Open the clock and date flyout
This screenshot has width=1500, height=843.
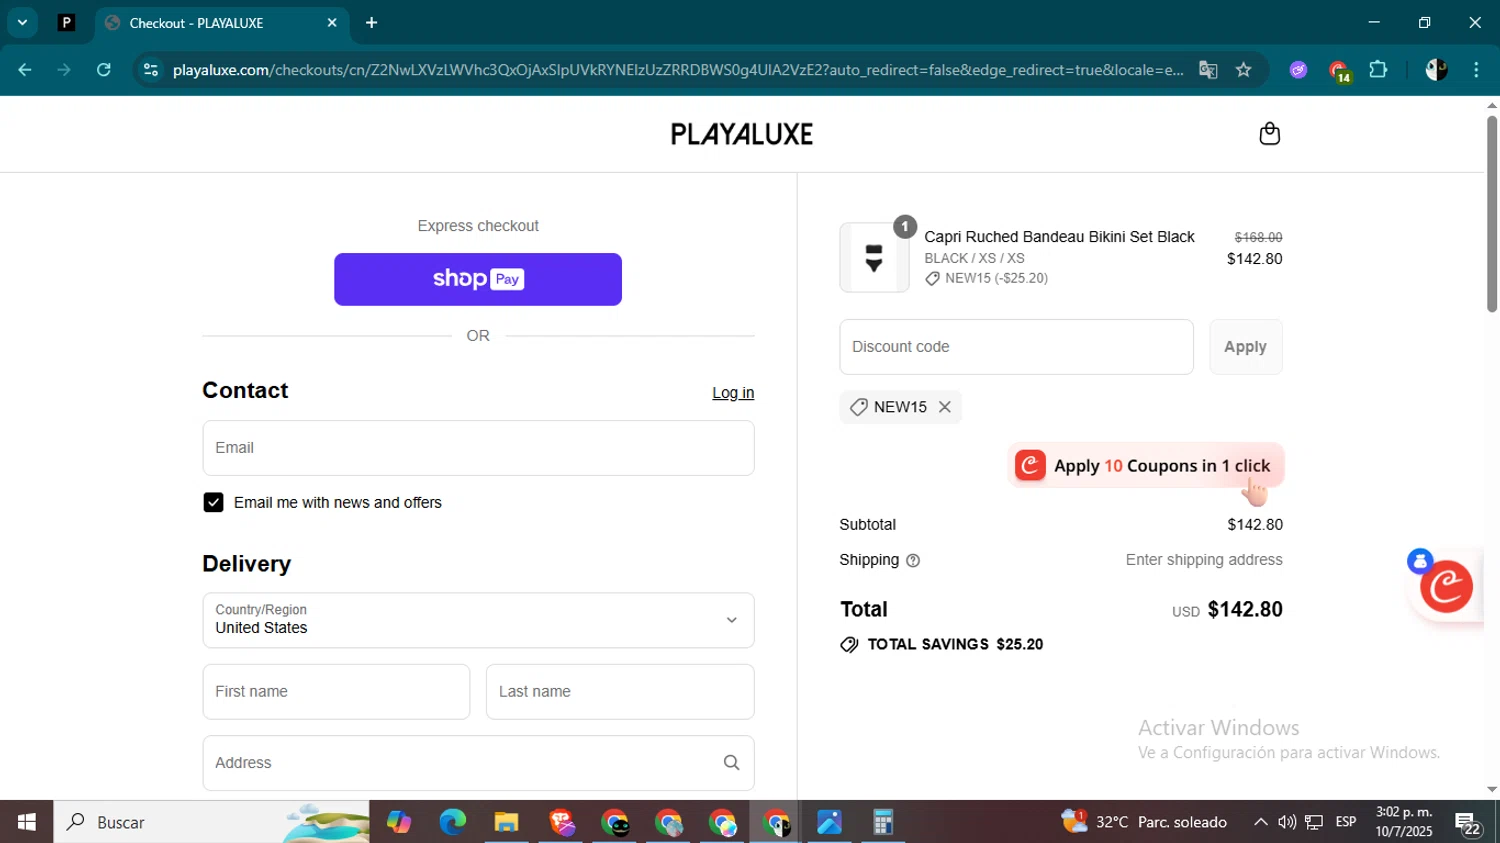(x=1404, y=822)
